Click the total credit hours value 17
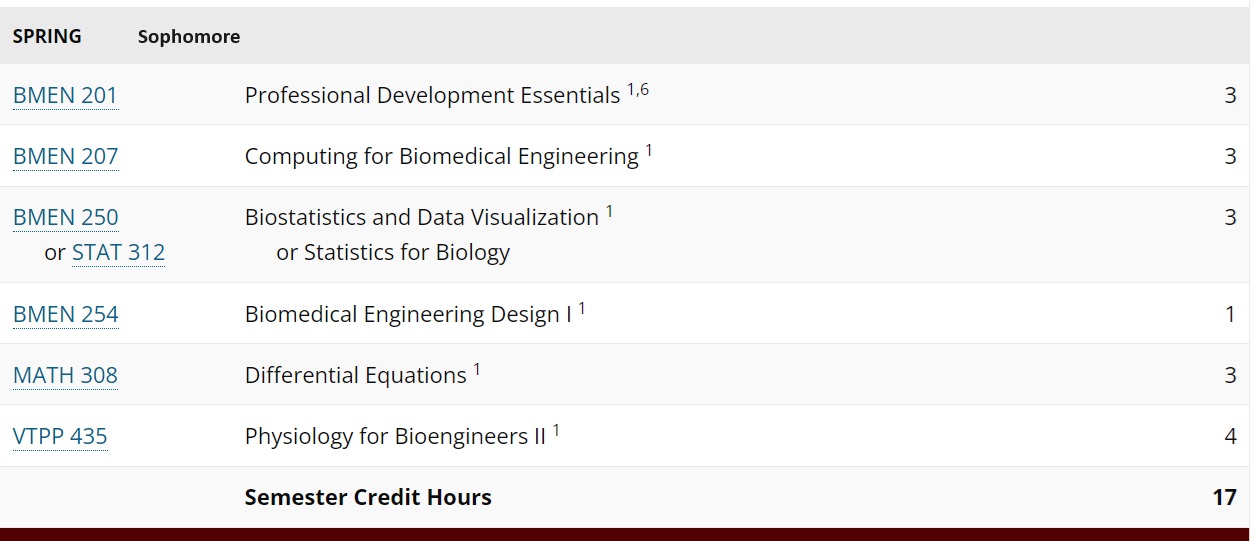Screen dimensions: 1259x541 (1224, 497)
